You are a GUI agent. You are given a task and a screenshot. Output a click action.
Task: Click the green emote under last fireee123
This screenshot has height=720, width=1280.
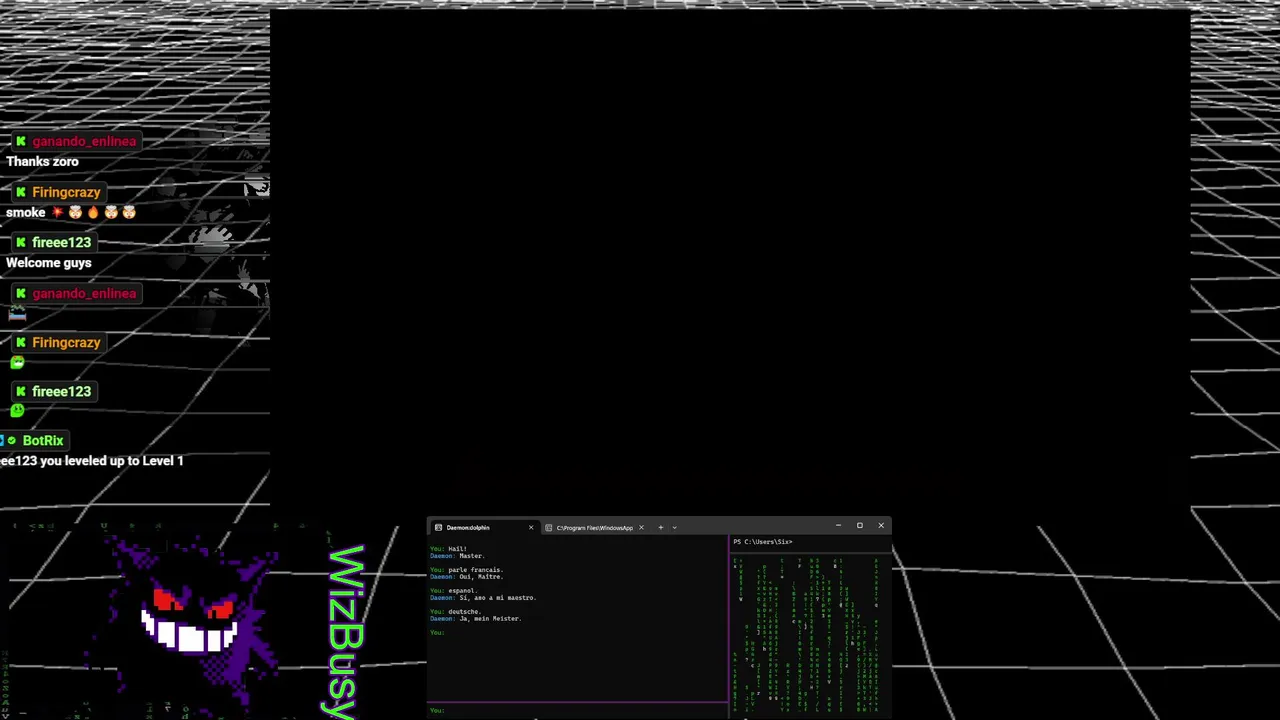coord(17,410)
